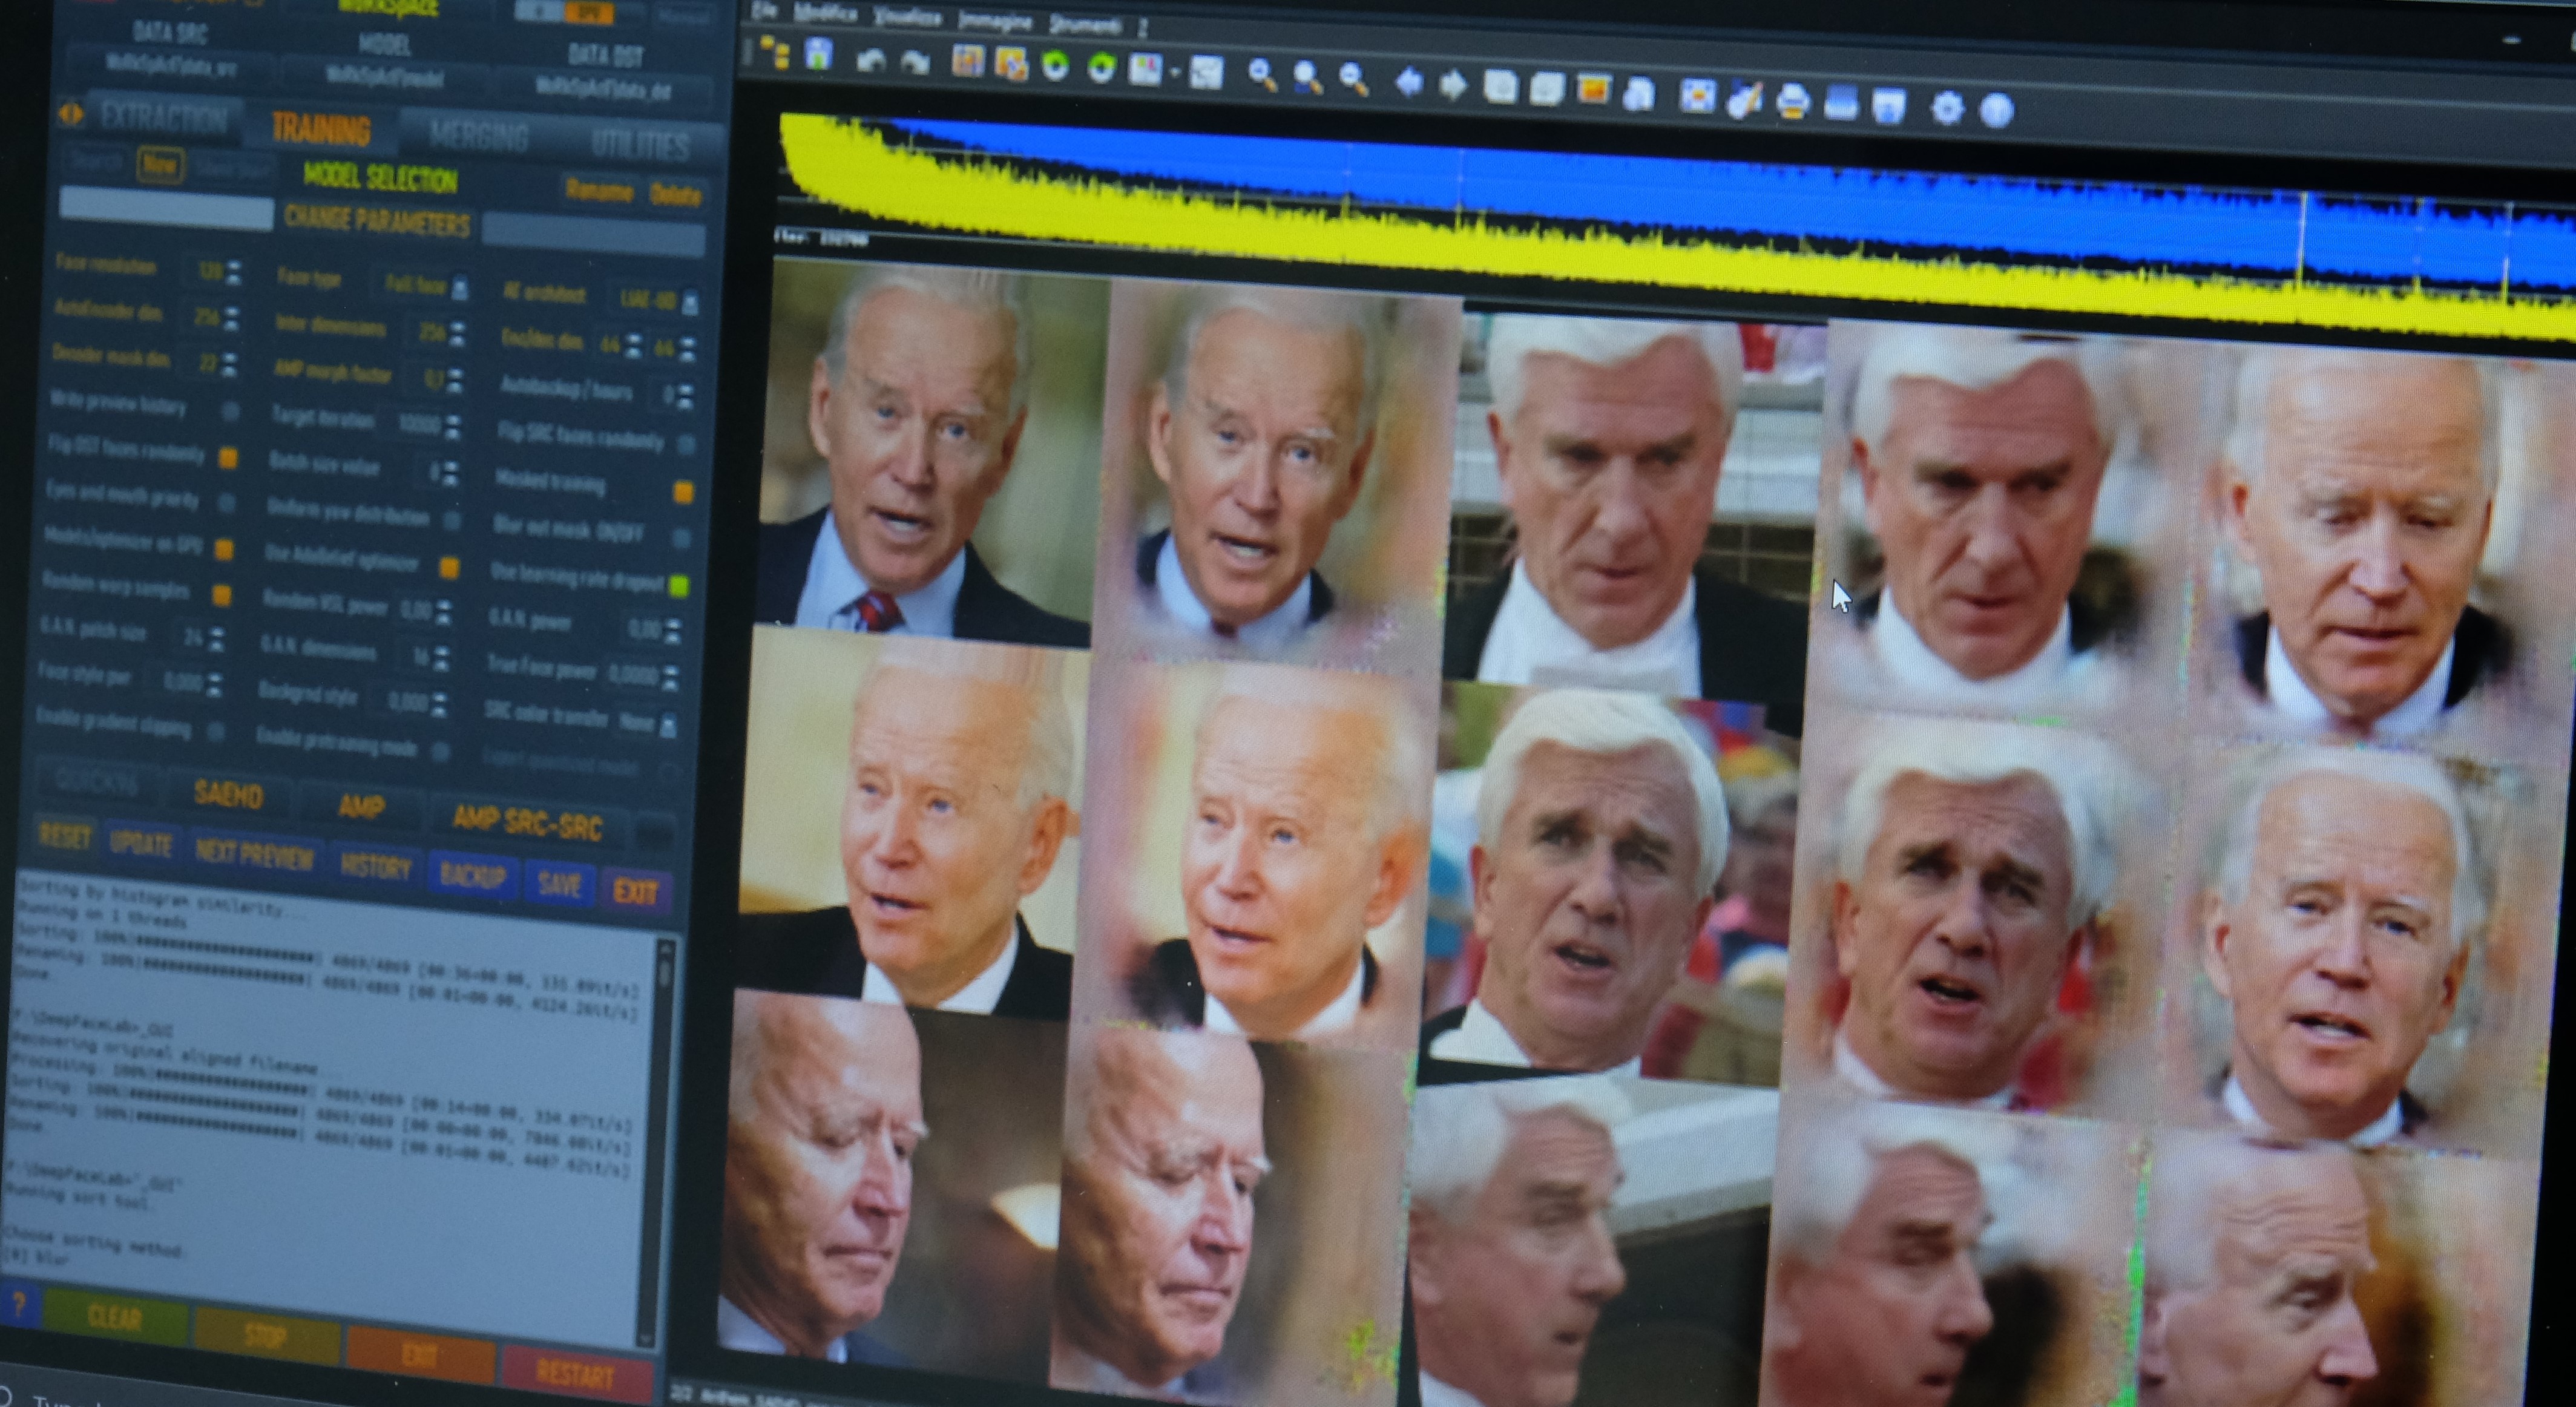Click the redo arrow icon
Viewport: 2576px width, 1407px height.
pos(915,62)
